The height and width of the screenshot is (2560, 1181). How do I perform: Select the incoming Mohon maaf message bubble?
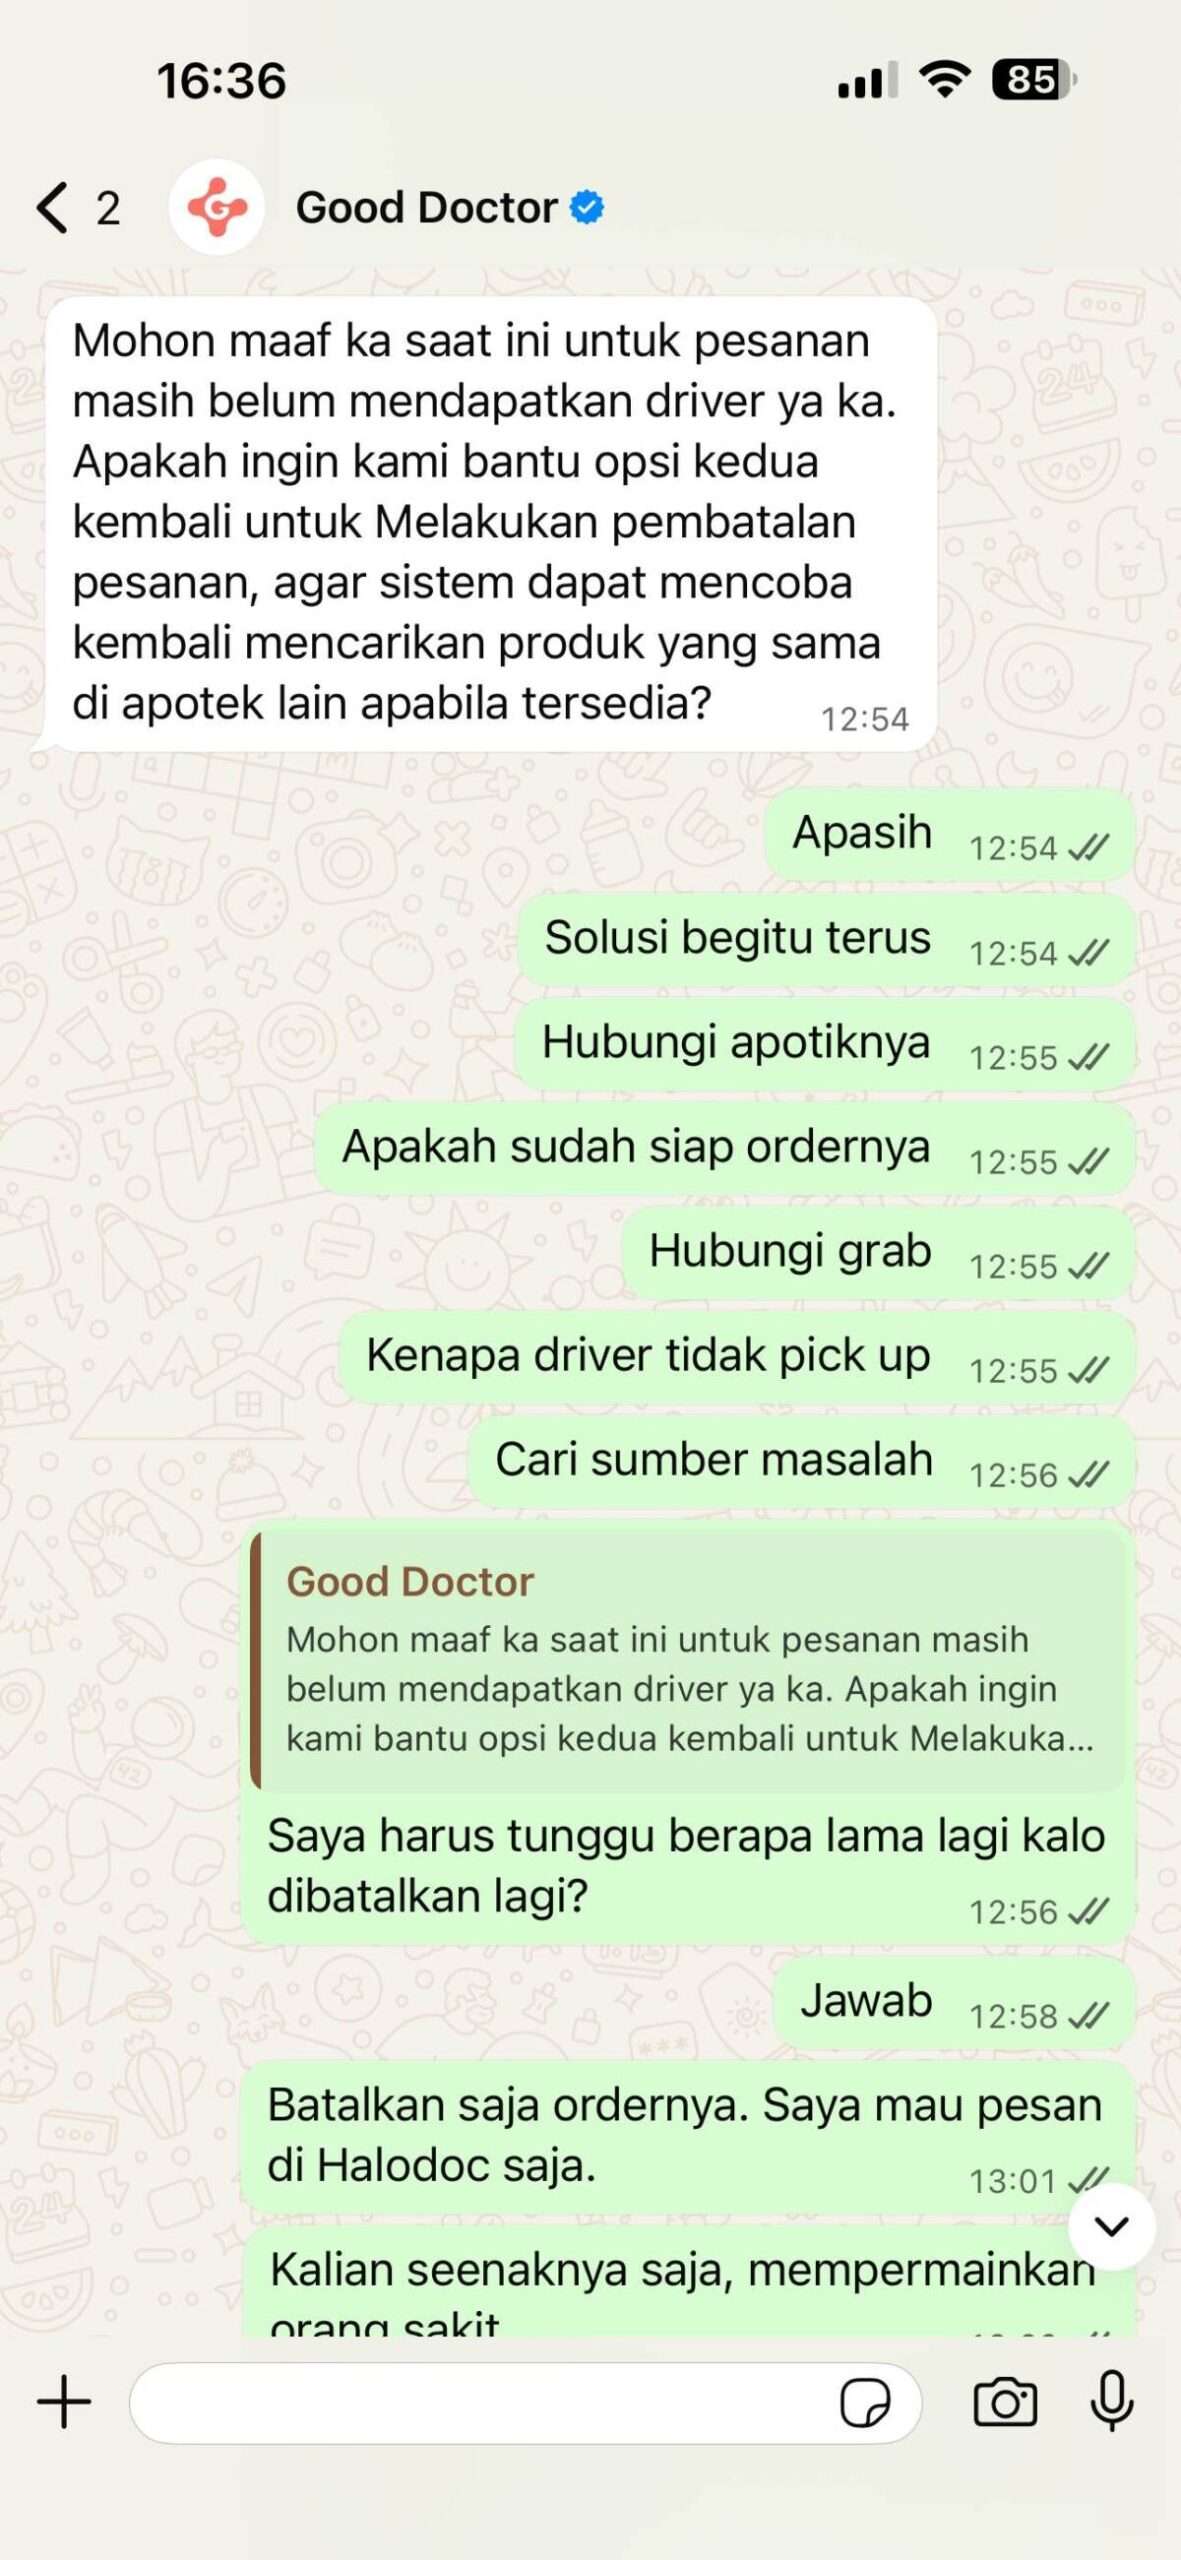(490, 524)
